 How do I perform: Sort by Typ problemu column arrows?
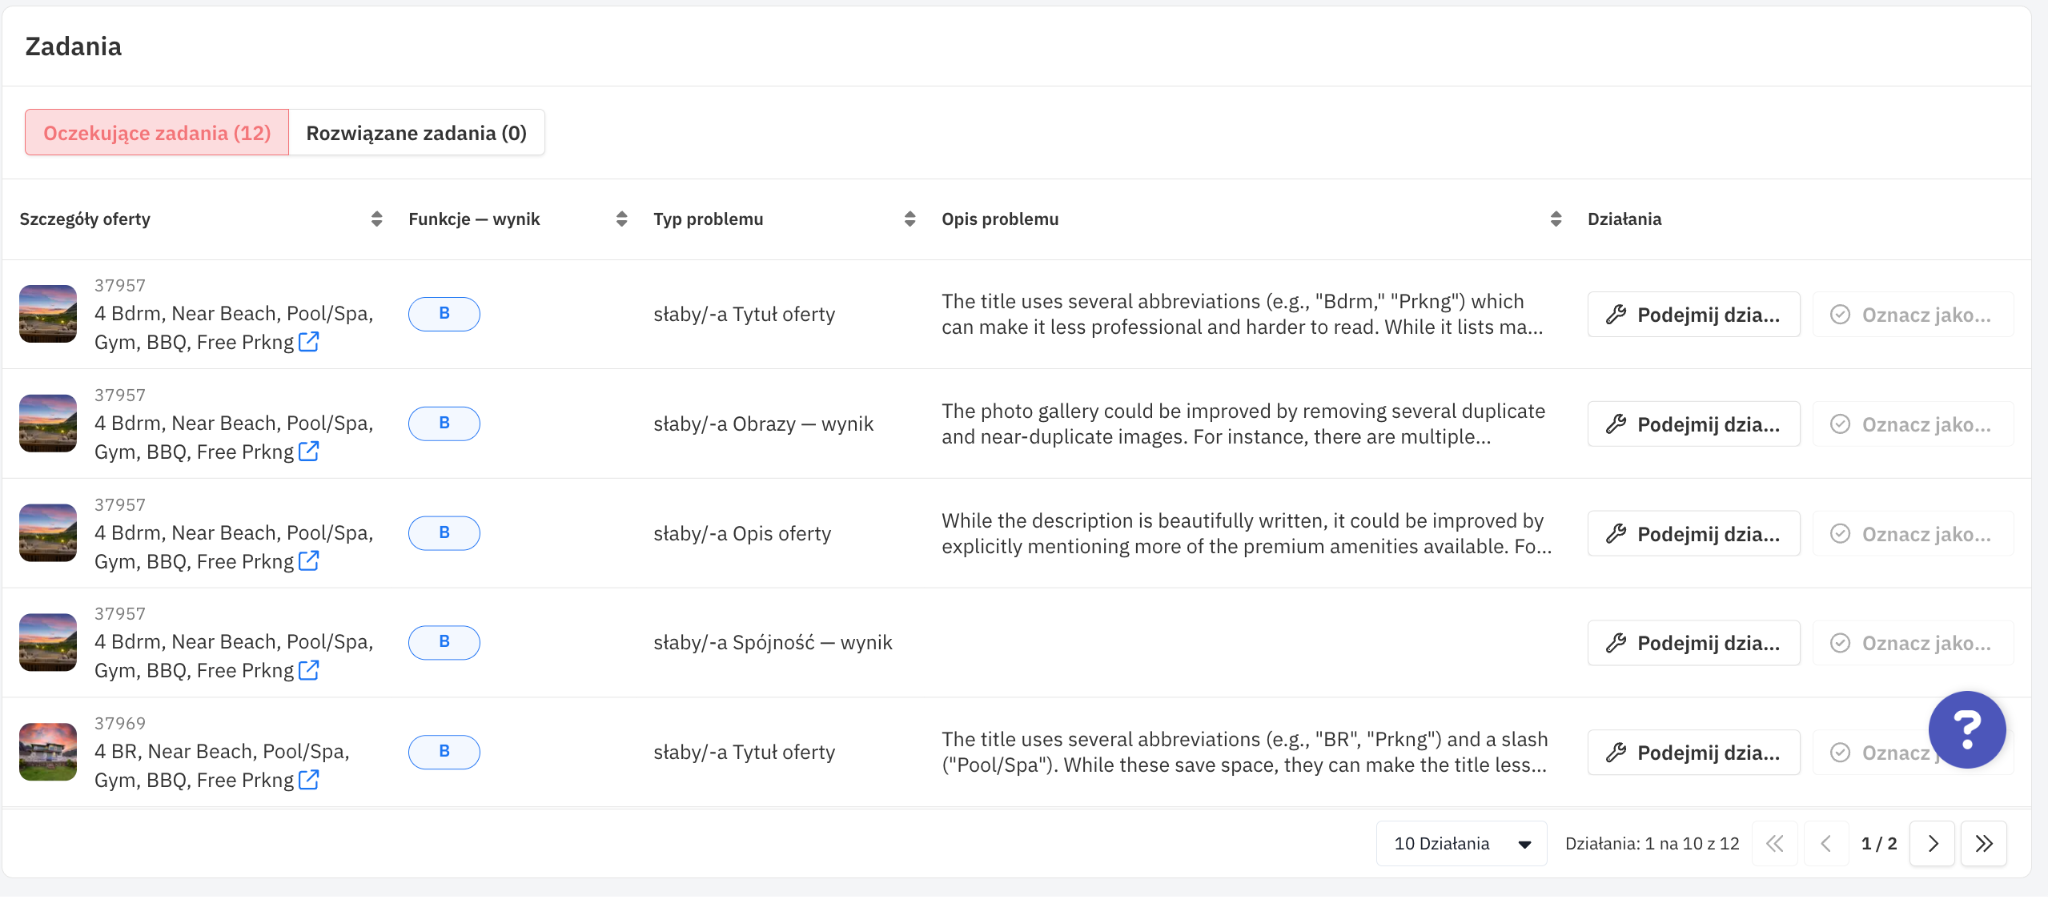909,219
